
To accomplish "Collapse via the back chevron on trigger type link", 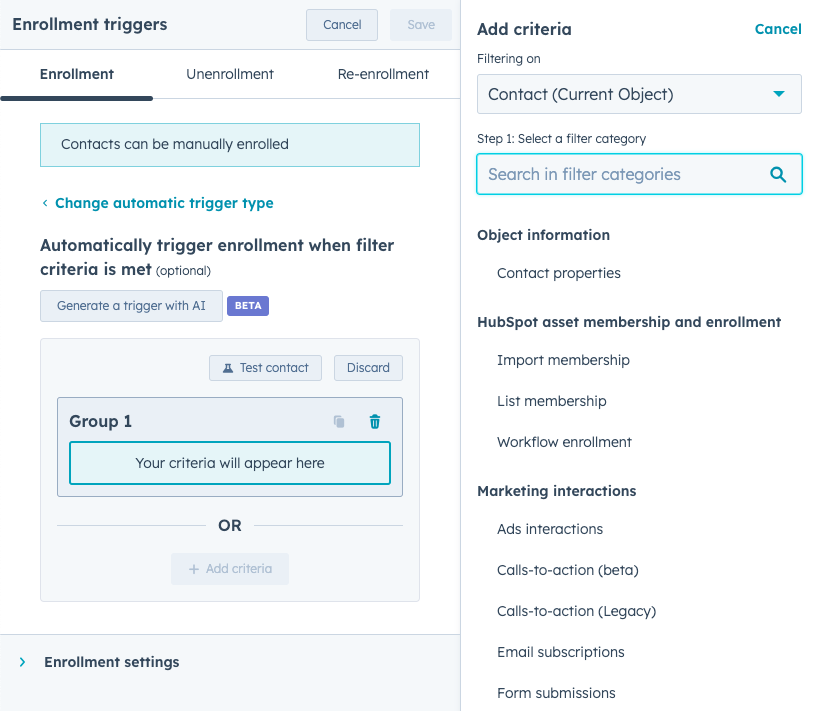I will [x=44, y=202].
